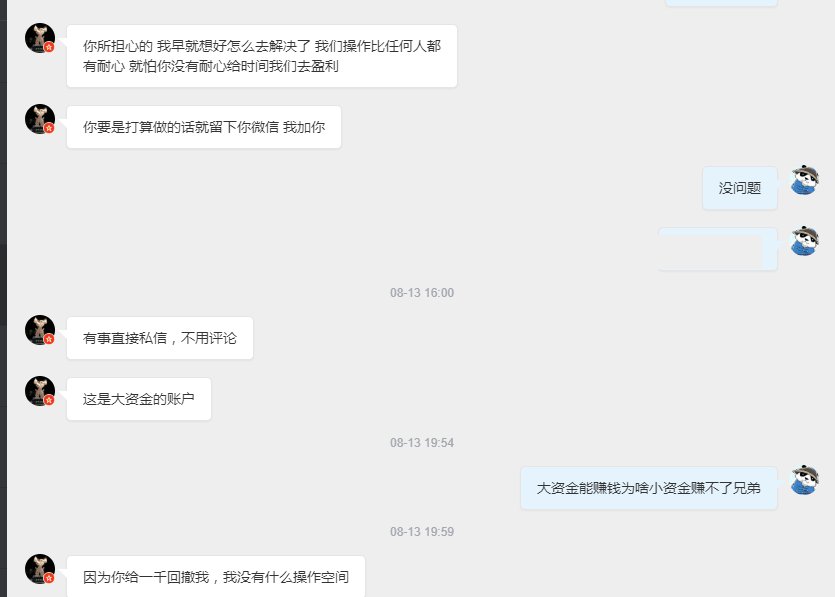The height and width of the screenshot is (597, 835).
Task: Open sender avatar next to '你要是打算做的话' message
Action: tap(40, 119)
